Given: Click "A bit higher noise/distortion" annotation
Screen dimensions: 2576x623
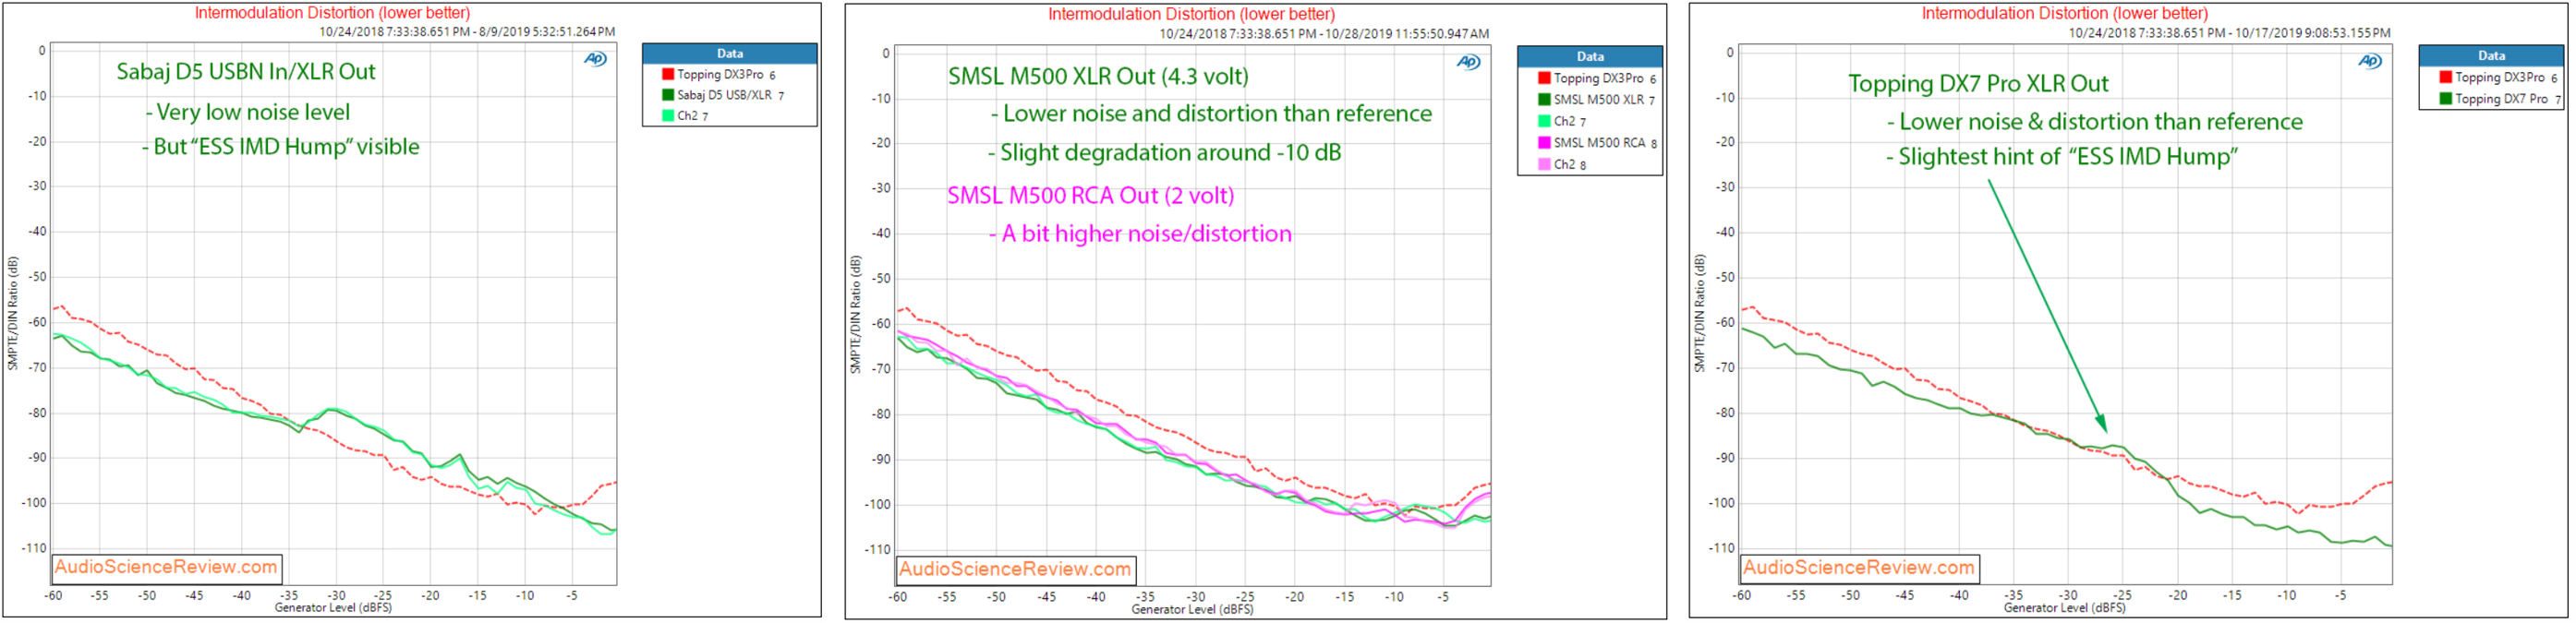Looking at the screenshot, I should point(1140,234).
